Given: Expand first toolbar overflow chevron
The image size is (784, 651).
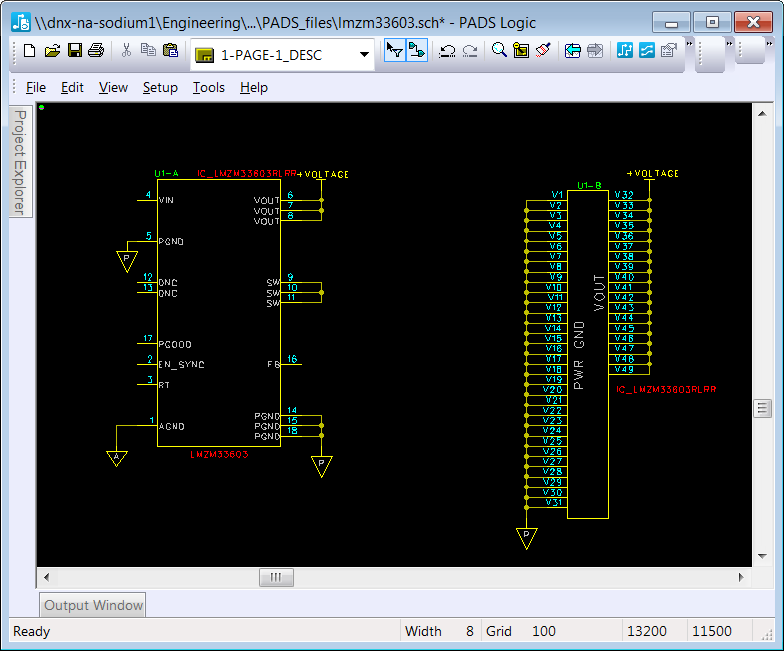Looking at the screenshot, I should (690, 44).
